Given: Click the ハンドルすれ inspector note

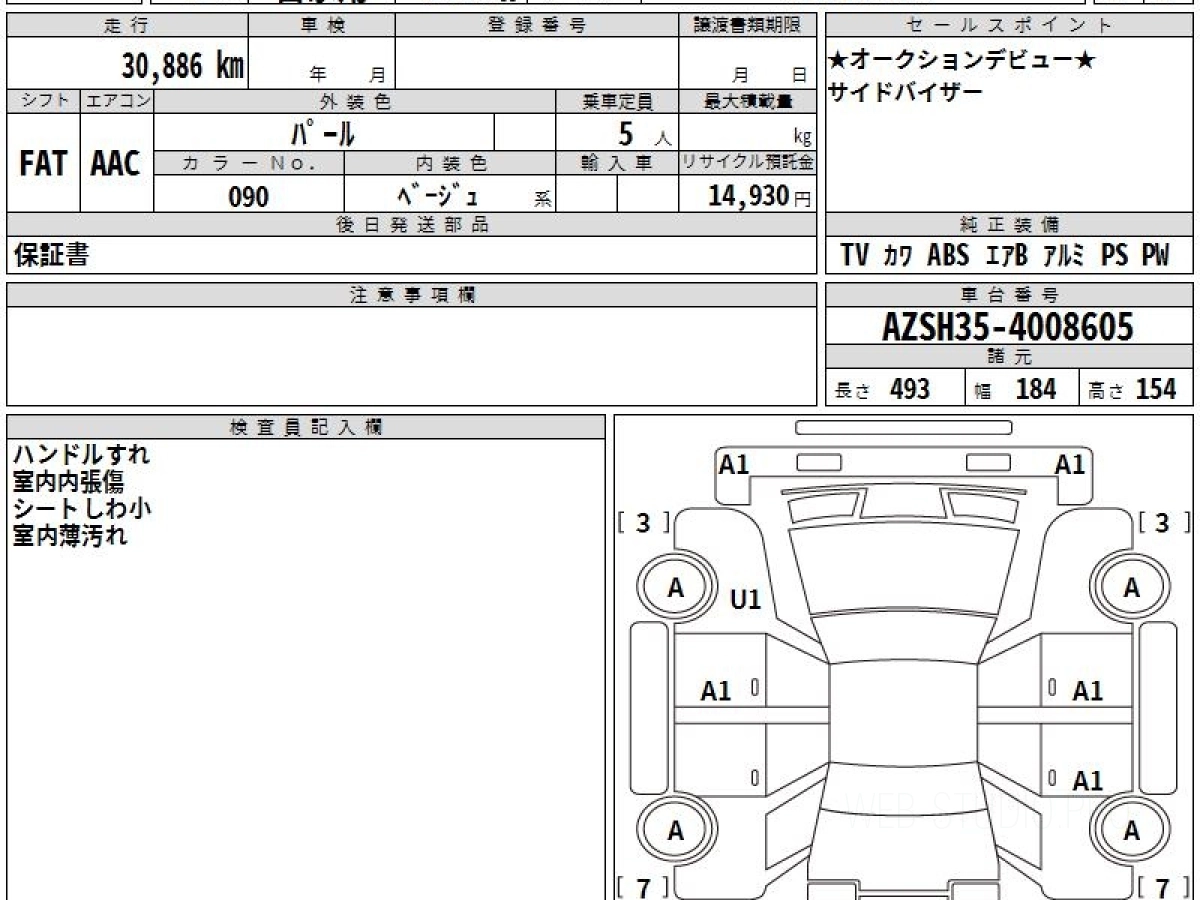Looking at the screenshot, I should [81, 455].
